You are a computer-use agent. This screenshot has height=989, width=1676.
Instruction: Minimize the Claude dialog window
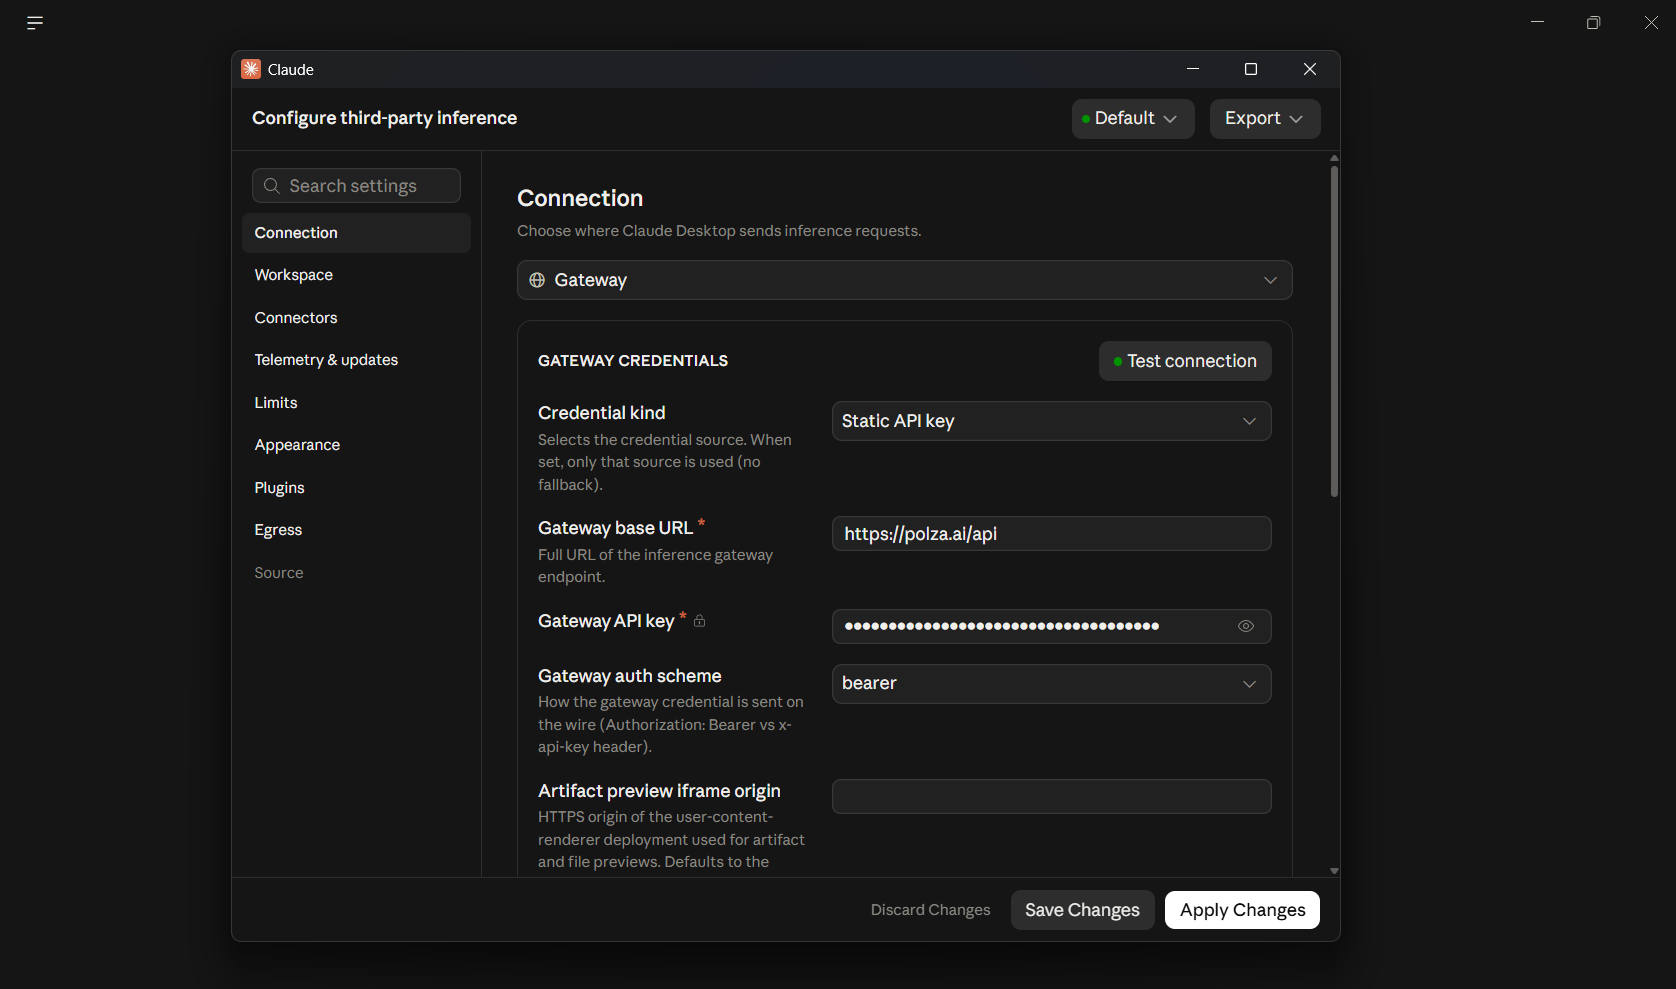1193,69
